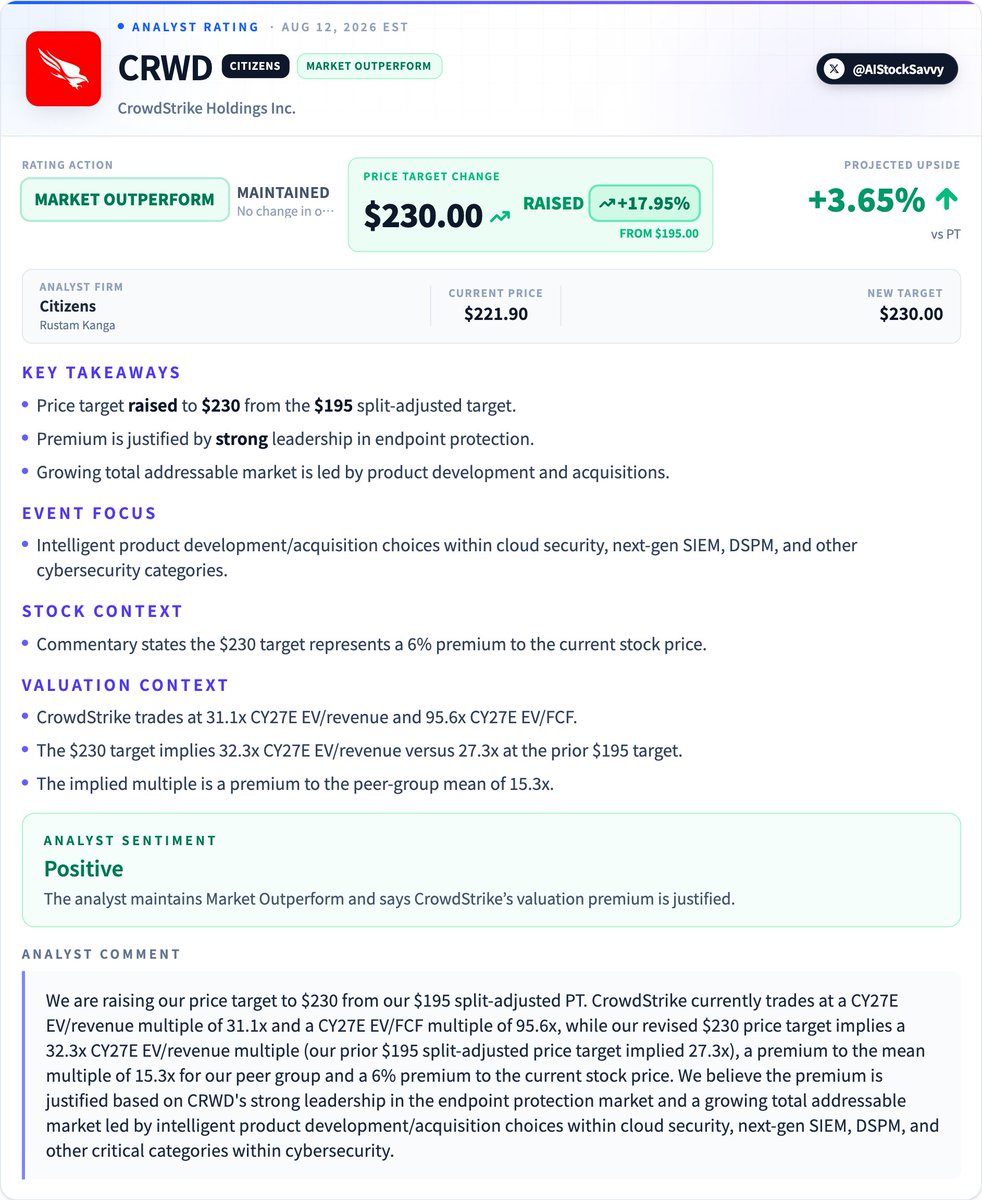
Task: Open the Valuation Context section heading
Action: pyautogui.click(x=125, y=685)
